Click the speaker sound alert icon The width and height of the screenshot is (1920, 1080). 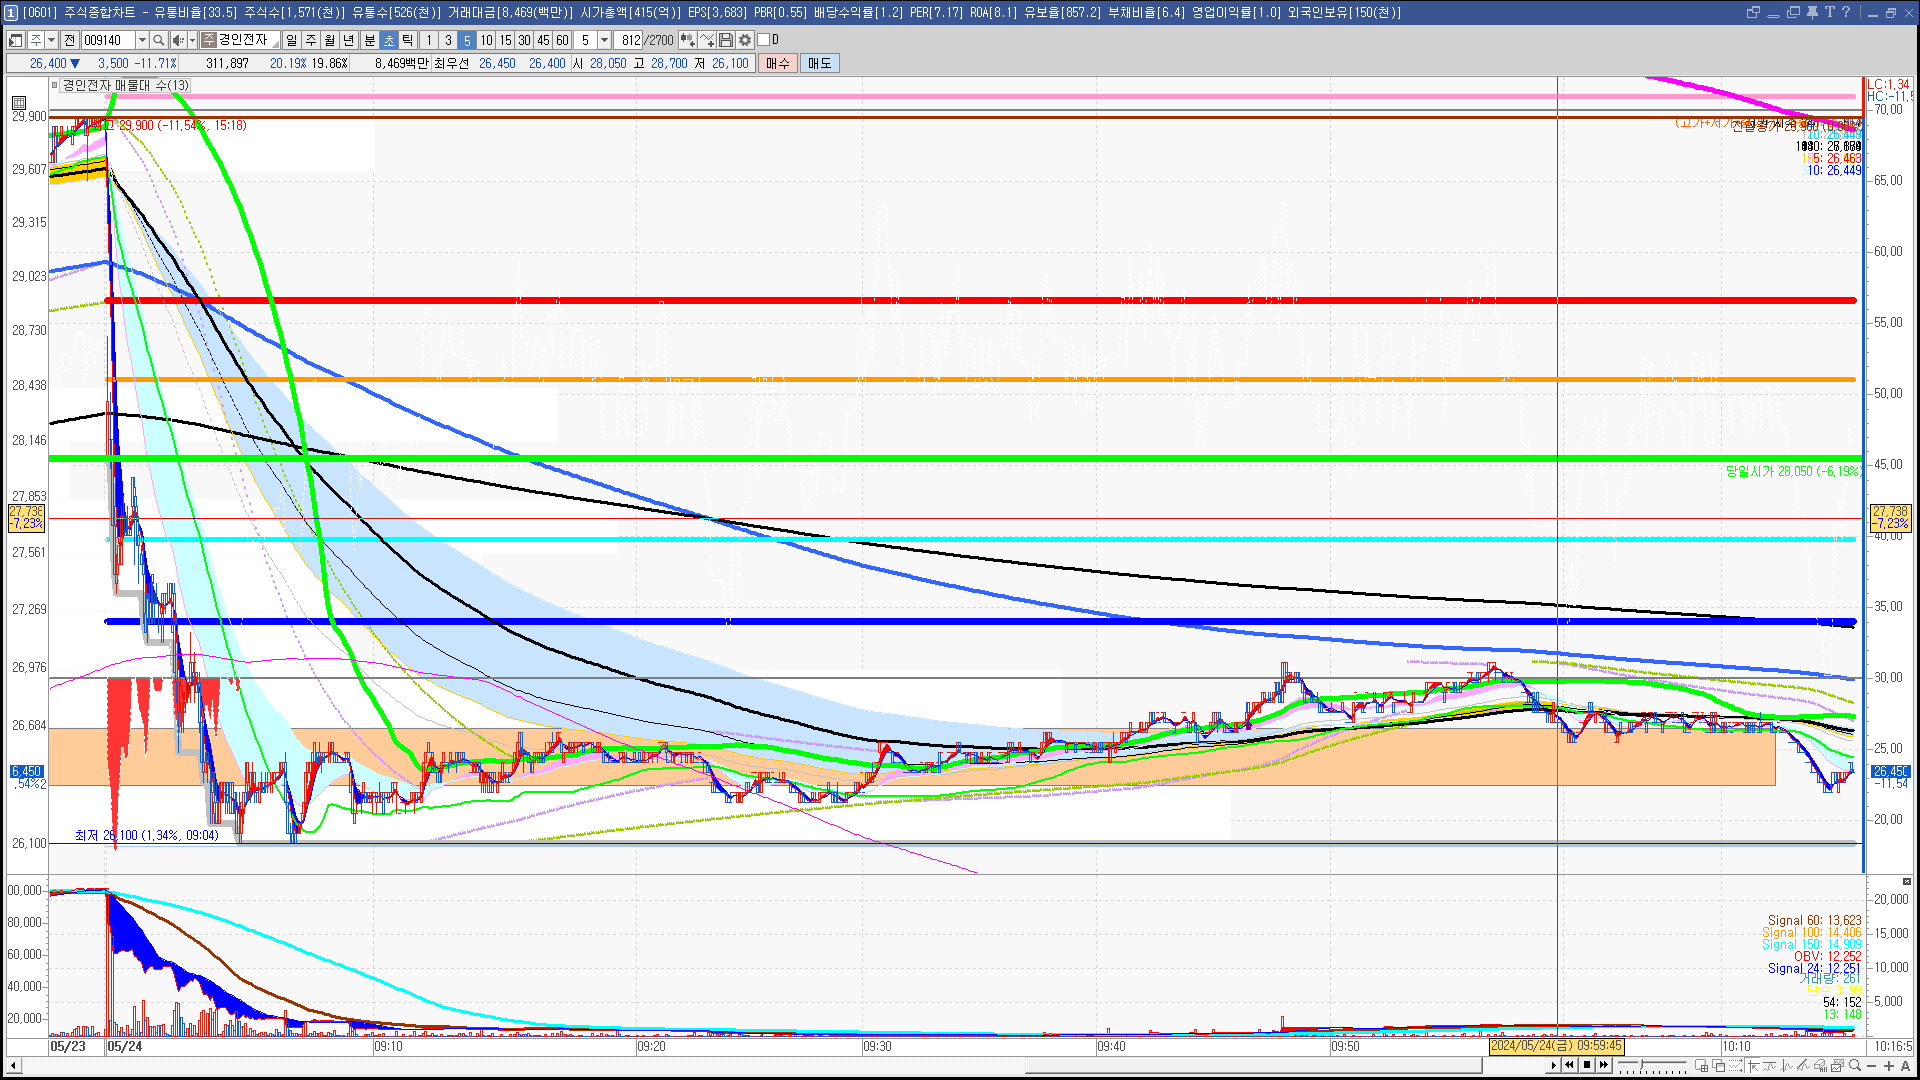point(177,40)
